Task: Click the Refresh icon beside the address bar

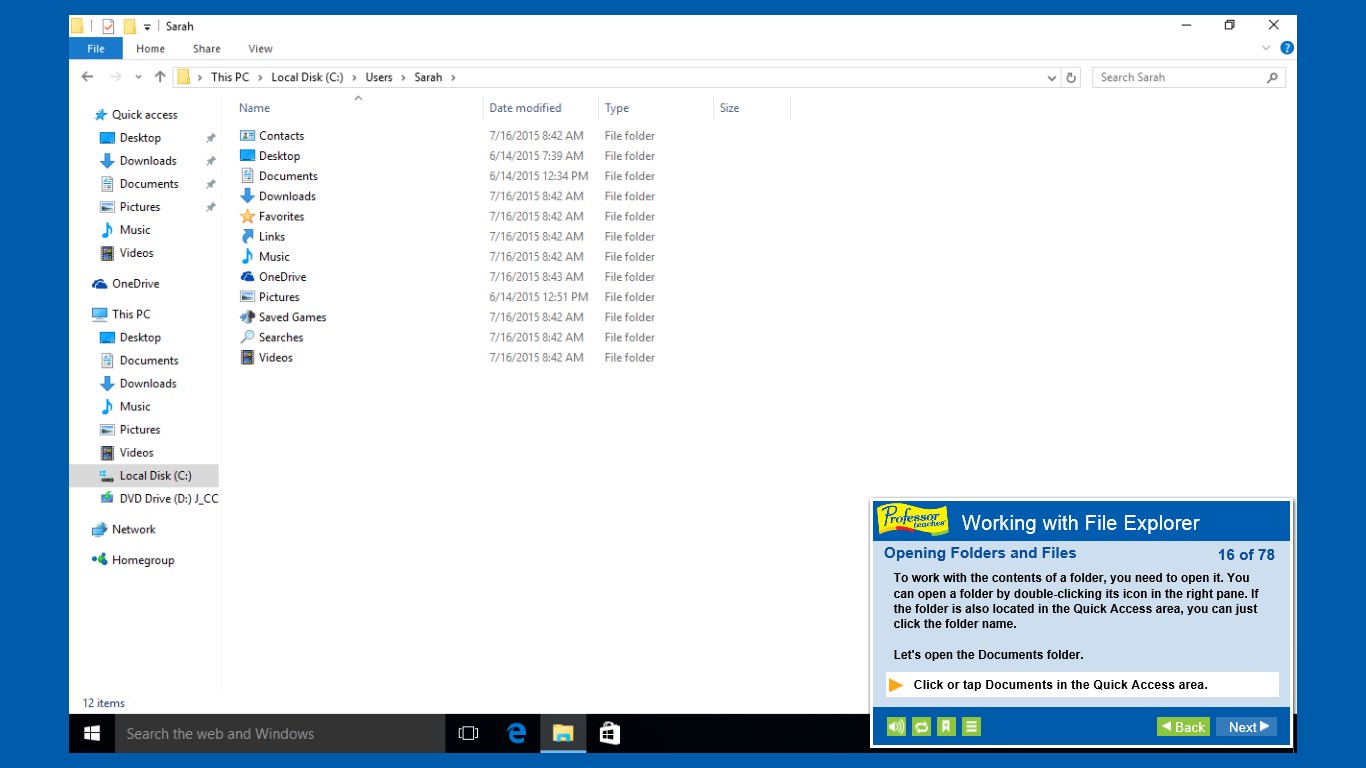Action: (1072, 77)
